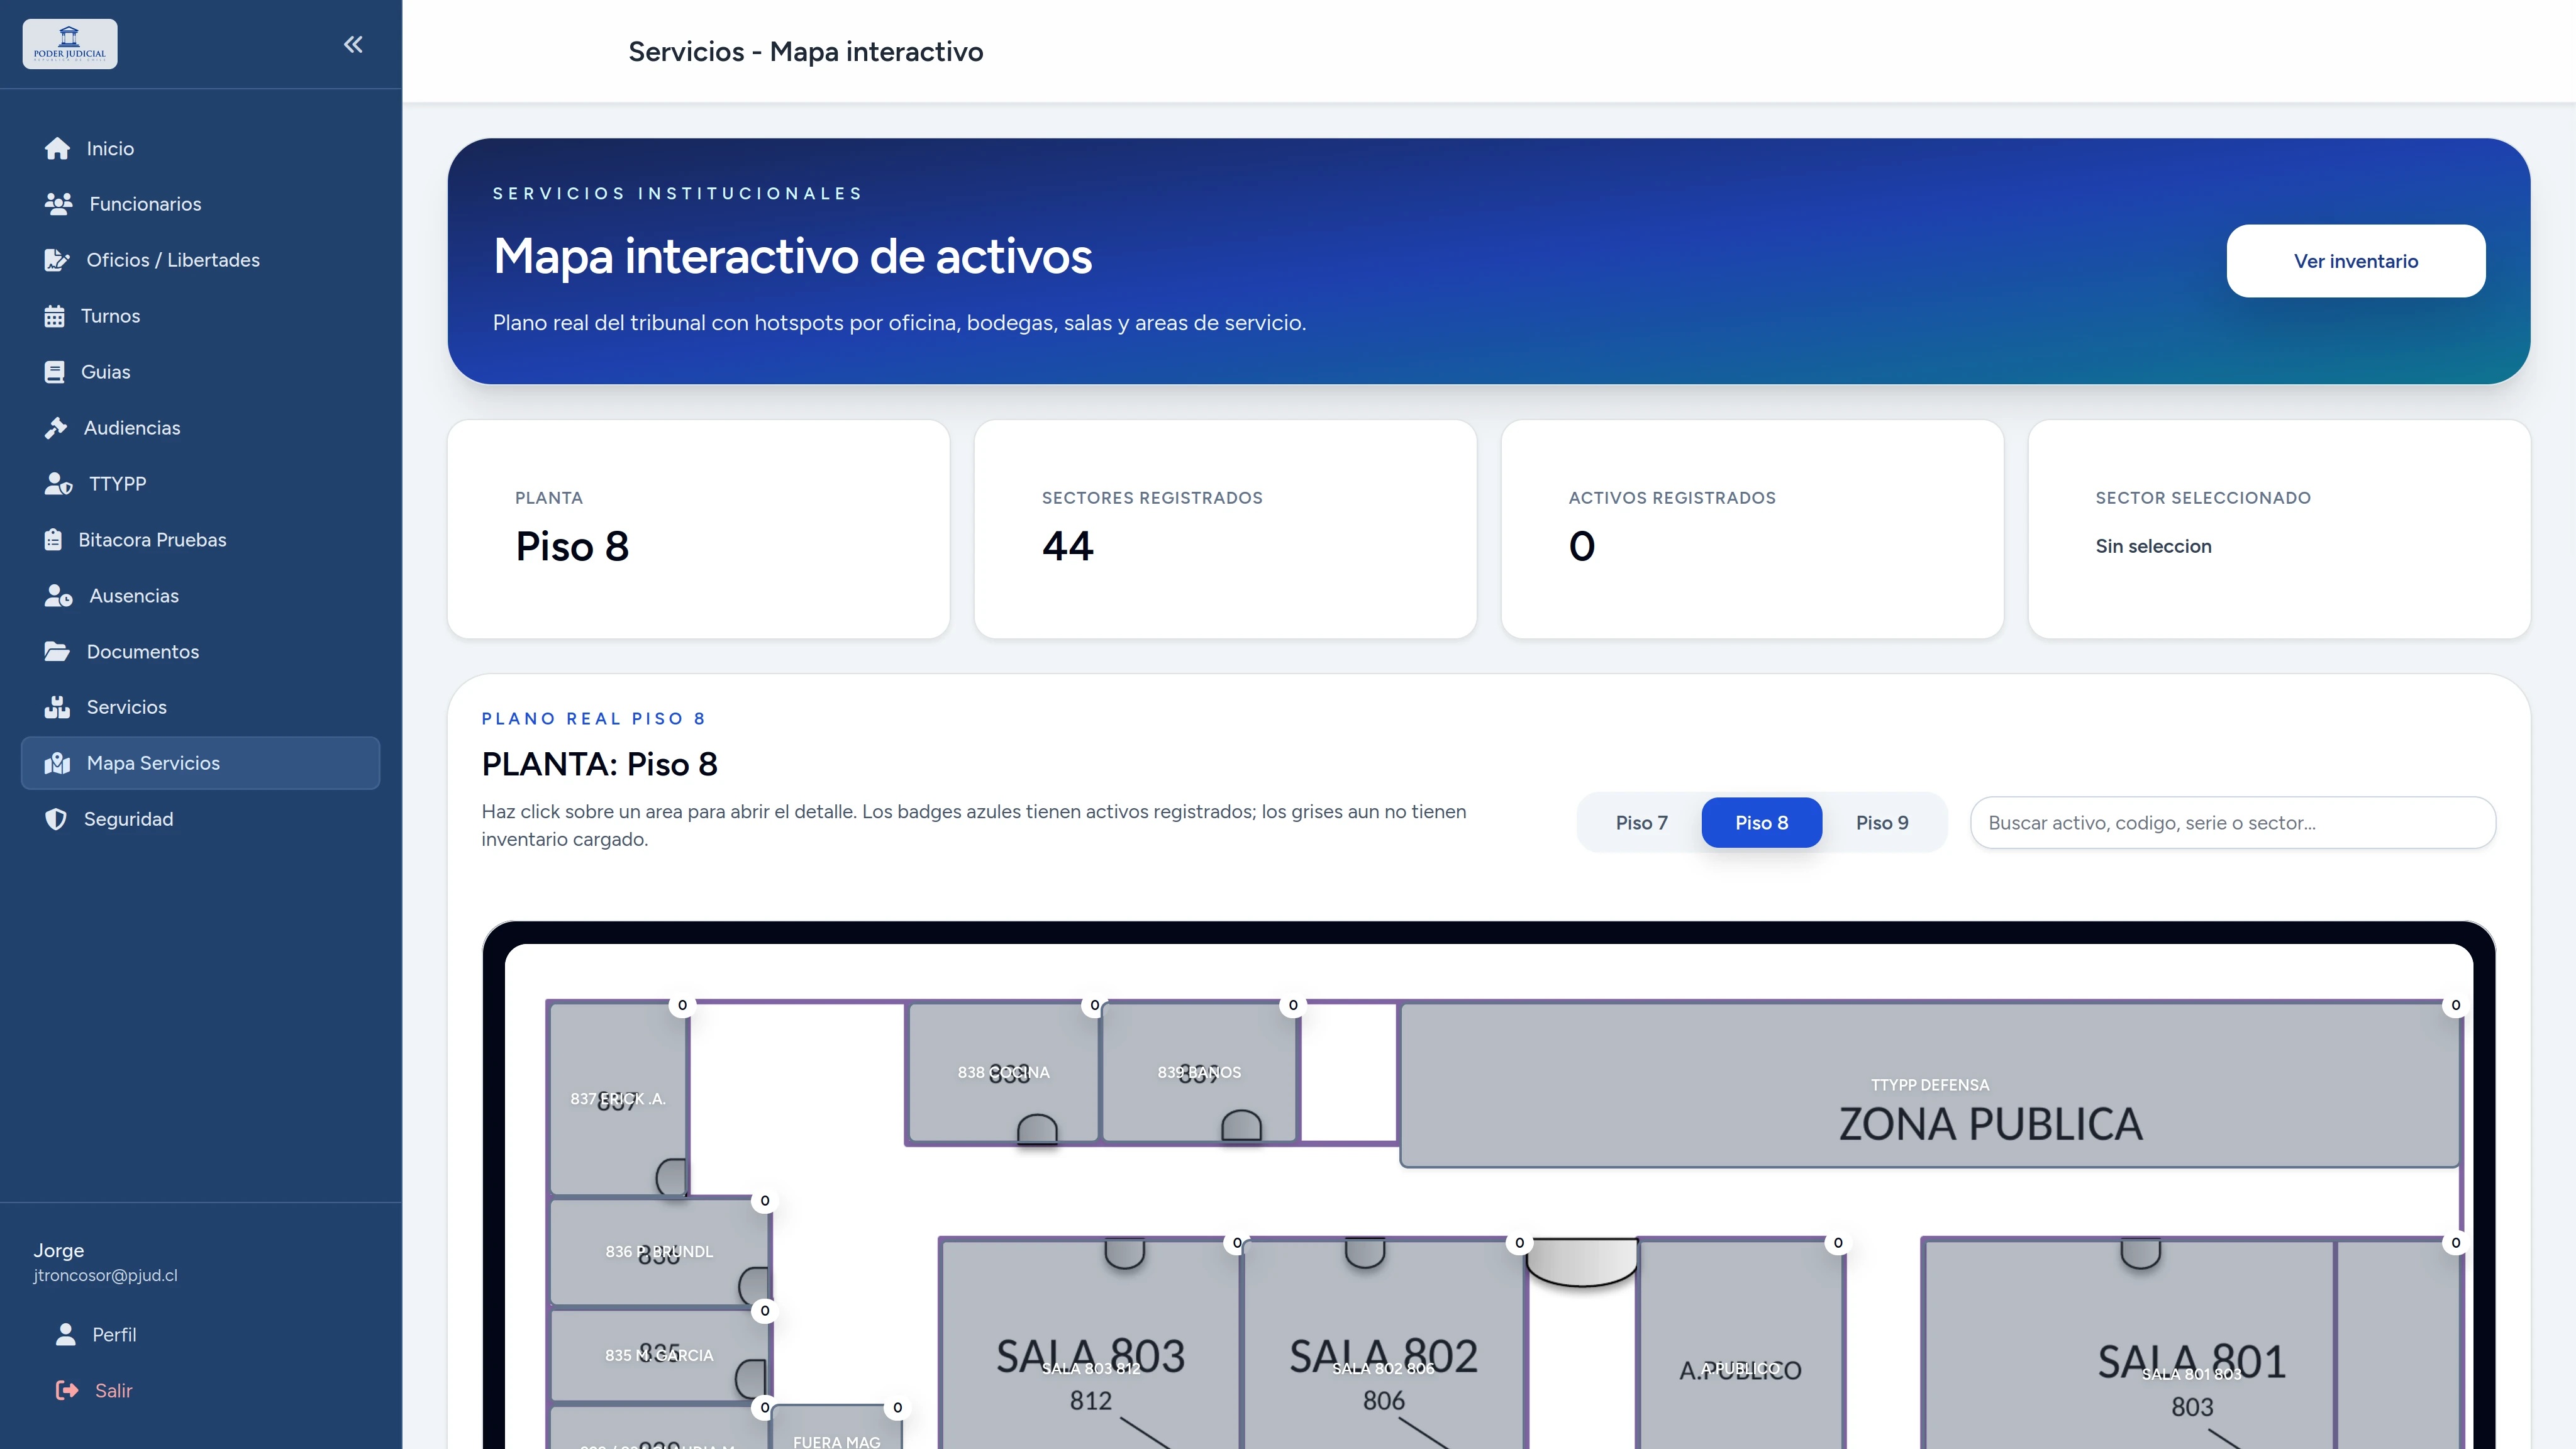Click the Audiencias gavel icon
This screenshot has width=2576, height=1449.
pyautogui.click(x=56, y=428)
